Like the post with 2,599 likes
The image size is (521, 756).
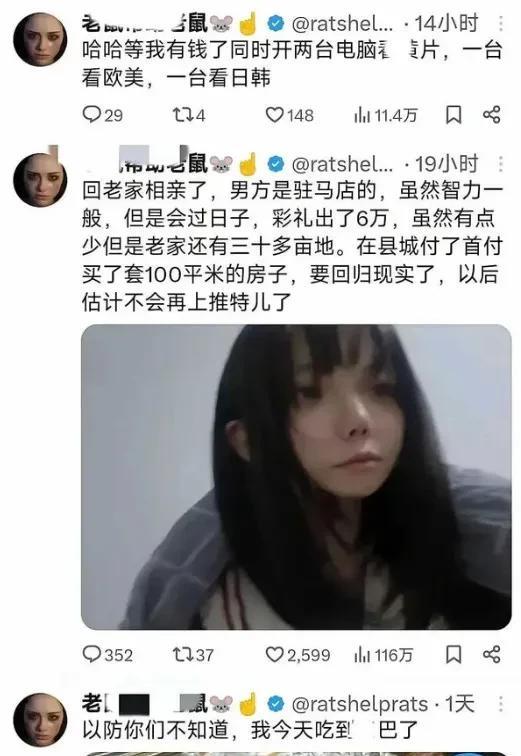click(x=298, y=654)
